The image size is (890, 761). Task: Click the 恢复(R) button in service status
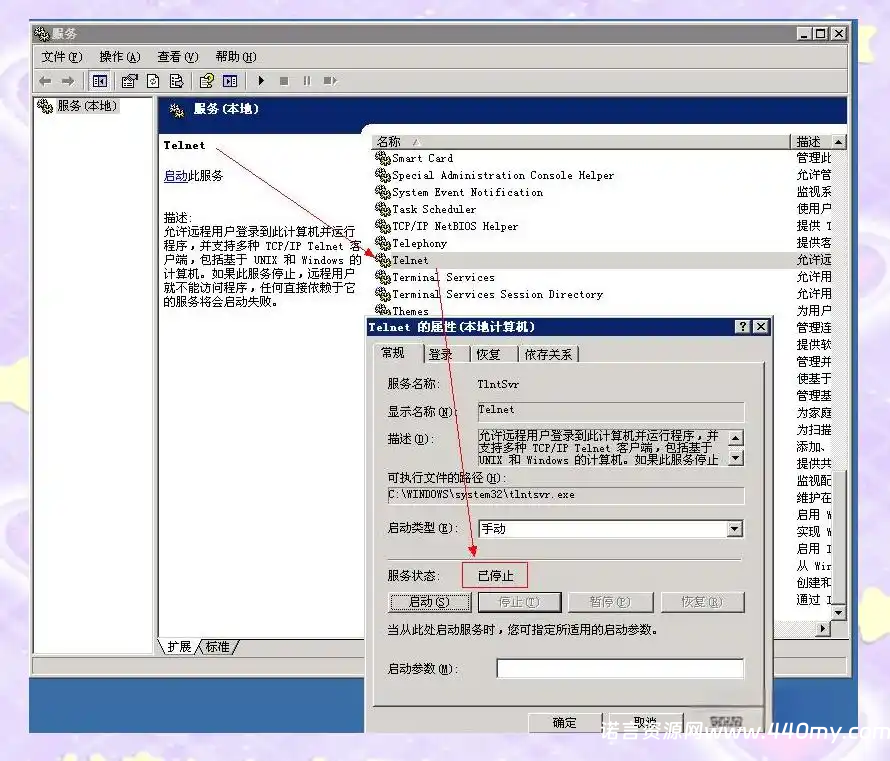702,602
